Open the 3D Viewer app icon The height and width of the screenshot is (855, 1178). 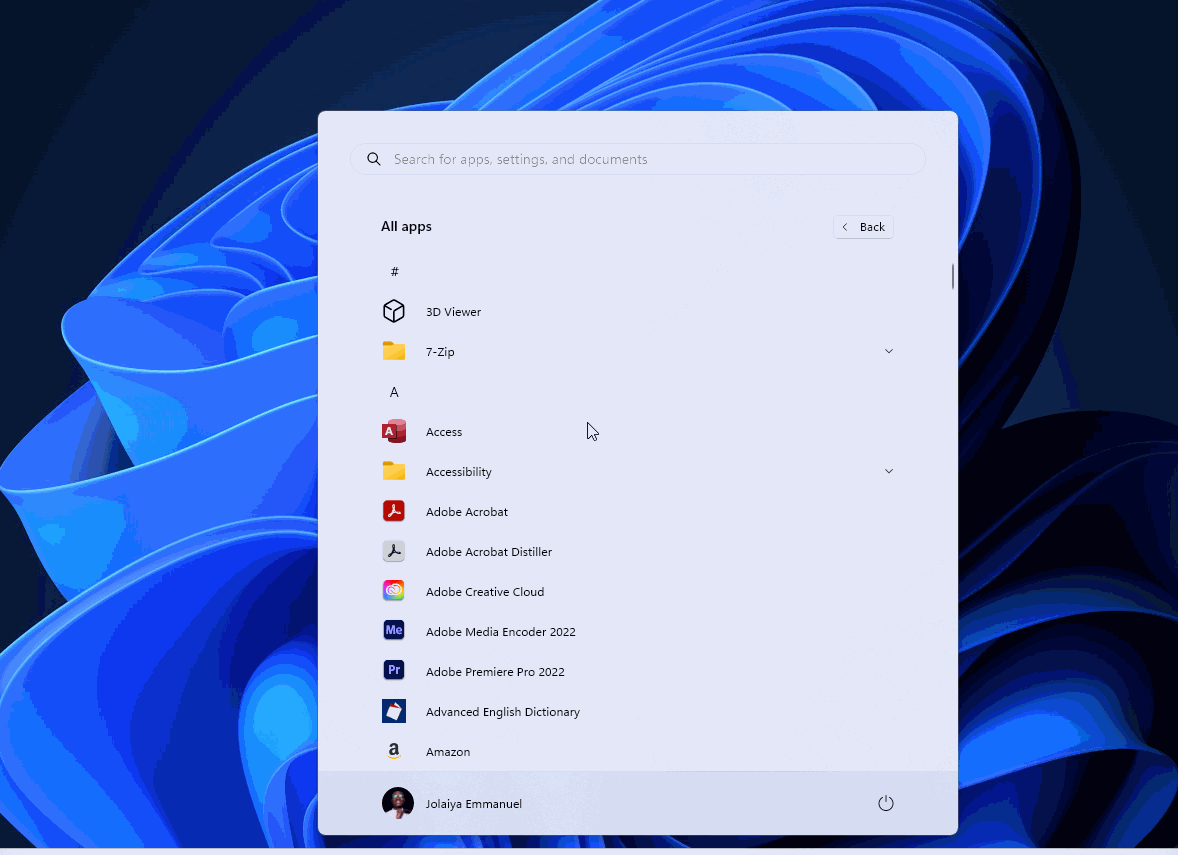394,312
